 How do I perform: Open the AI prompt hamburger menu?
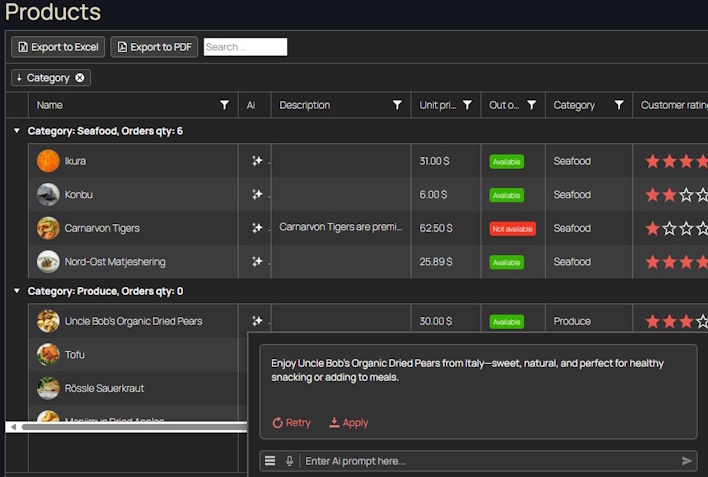point(270,461)
